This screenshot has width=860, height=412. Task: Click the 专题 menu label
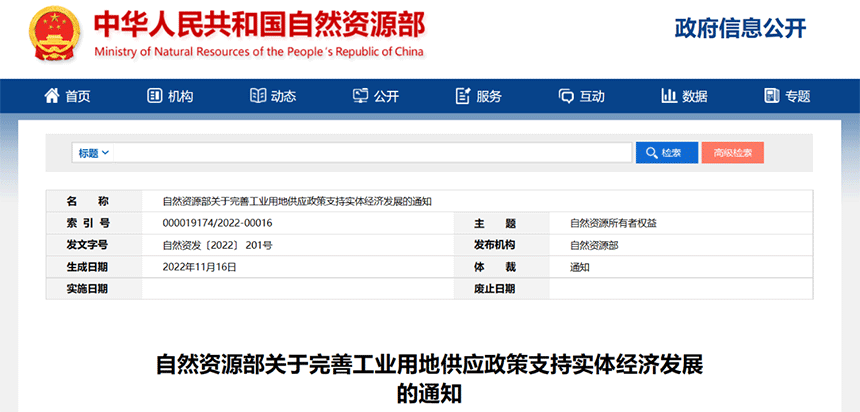click(797, 97)
